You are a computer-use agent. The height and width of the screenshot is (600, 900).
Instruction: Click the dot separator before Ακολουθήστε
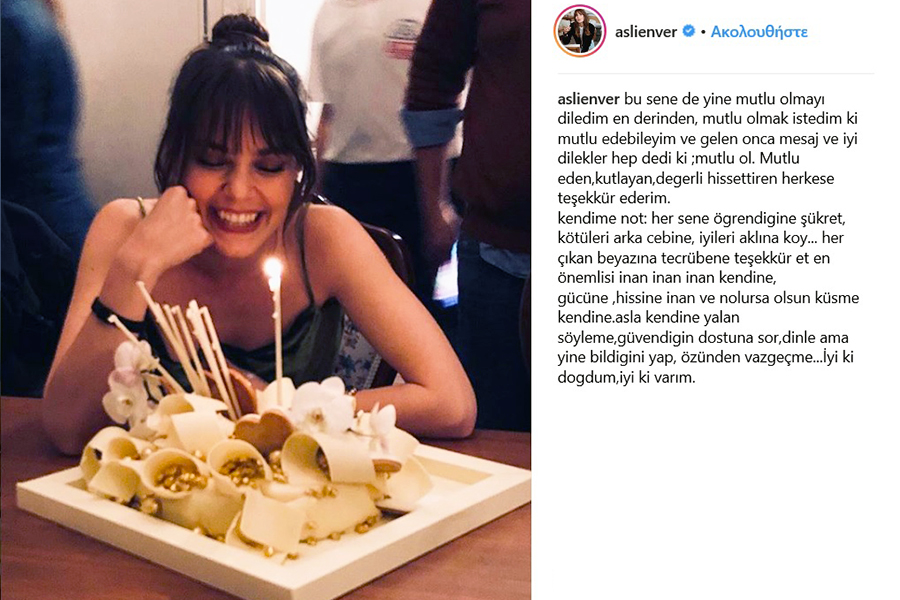[x=703, y=32]
